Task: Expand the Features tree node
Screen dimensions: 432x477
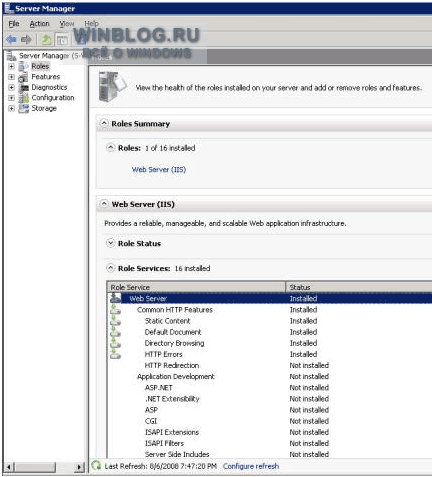Action: click(x=11, y=77)
